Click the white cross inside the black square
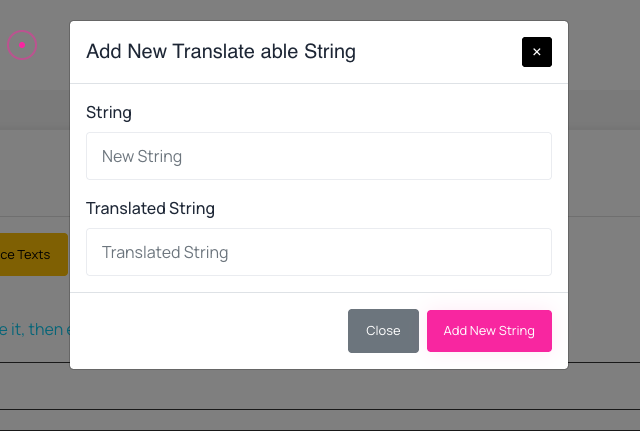640x431 pixels. pyautogui.click(x=537, y=52)
